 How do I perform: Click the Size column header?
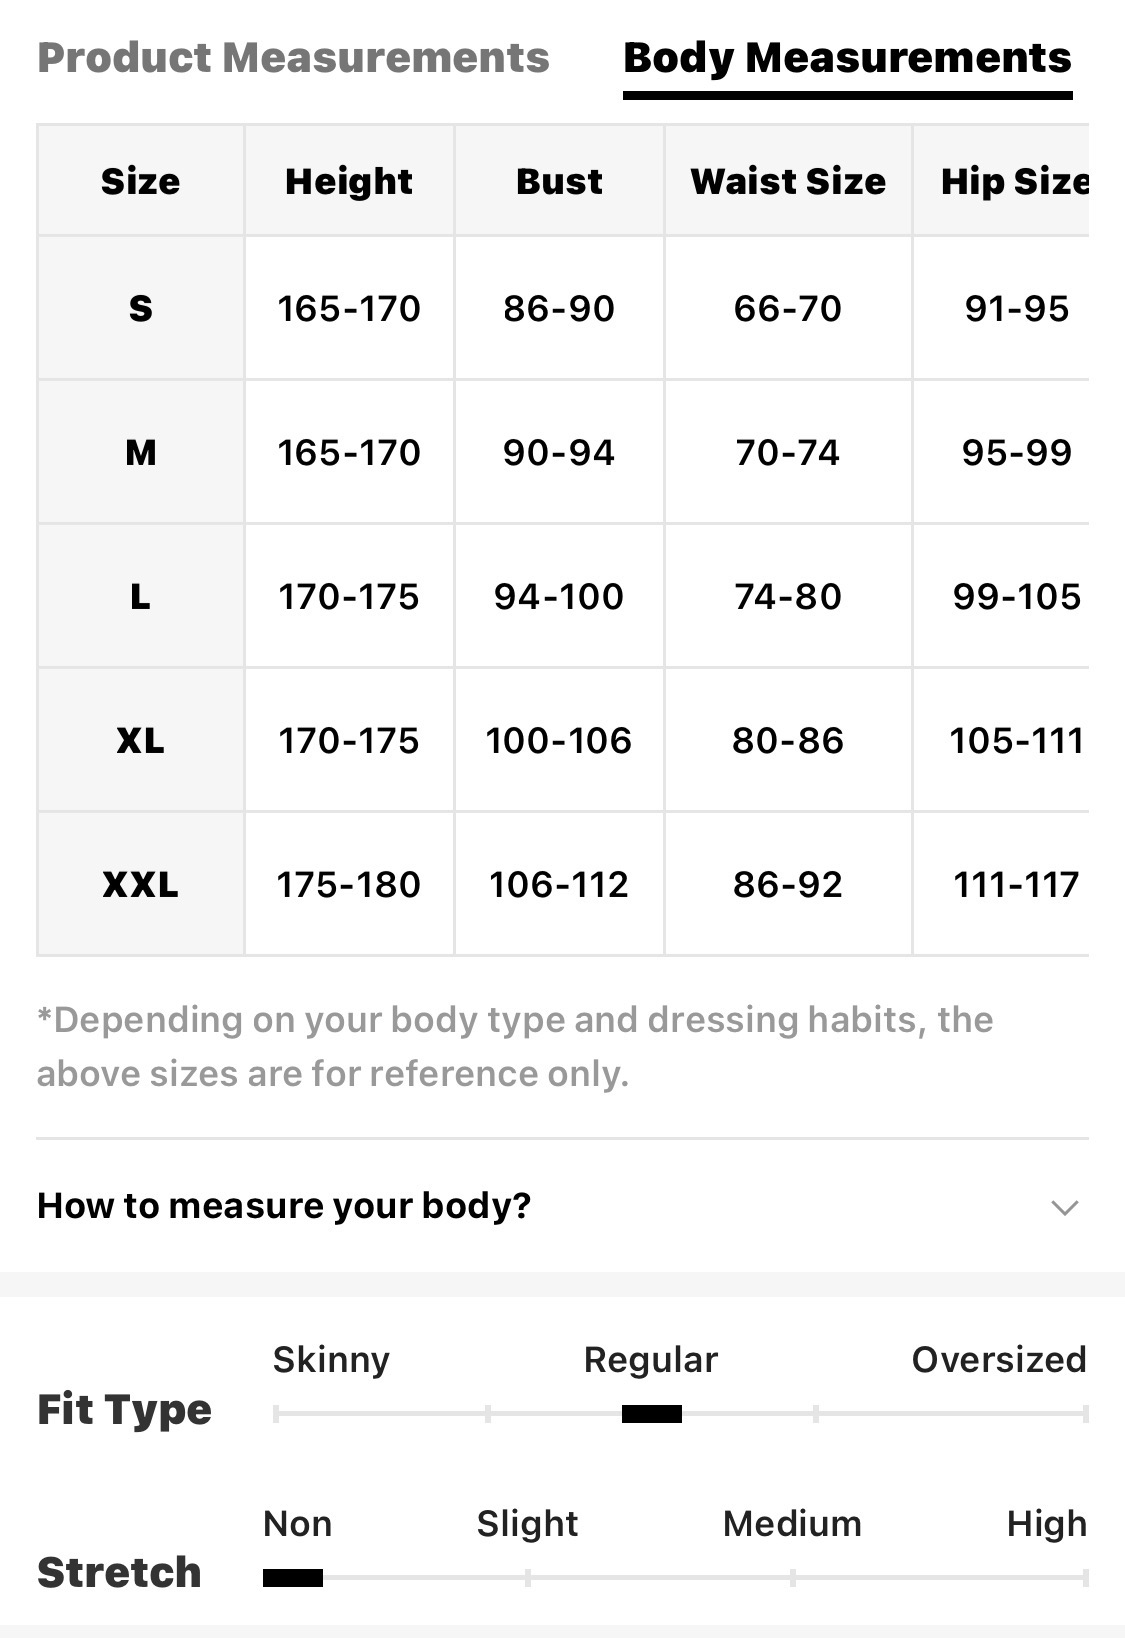[x=140, y=181]
